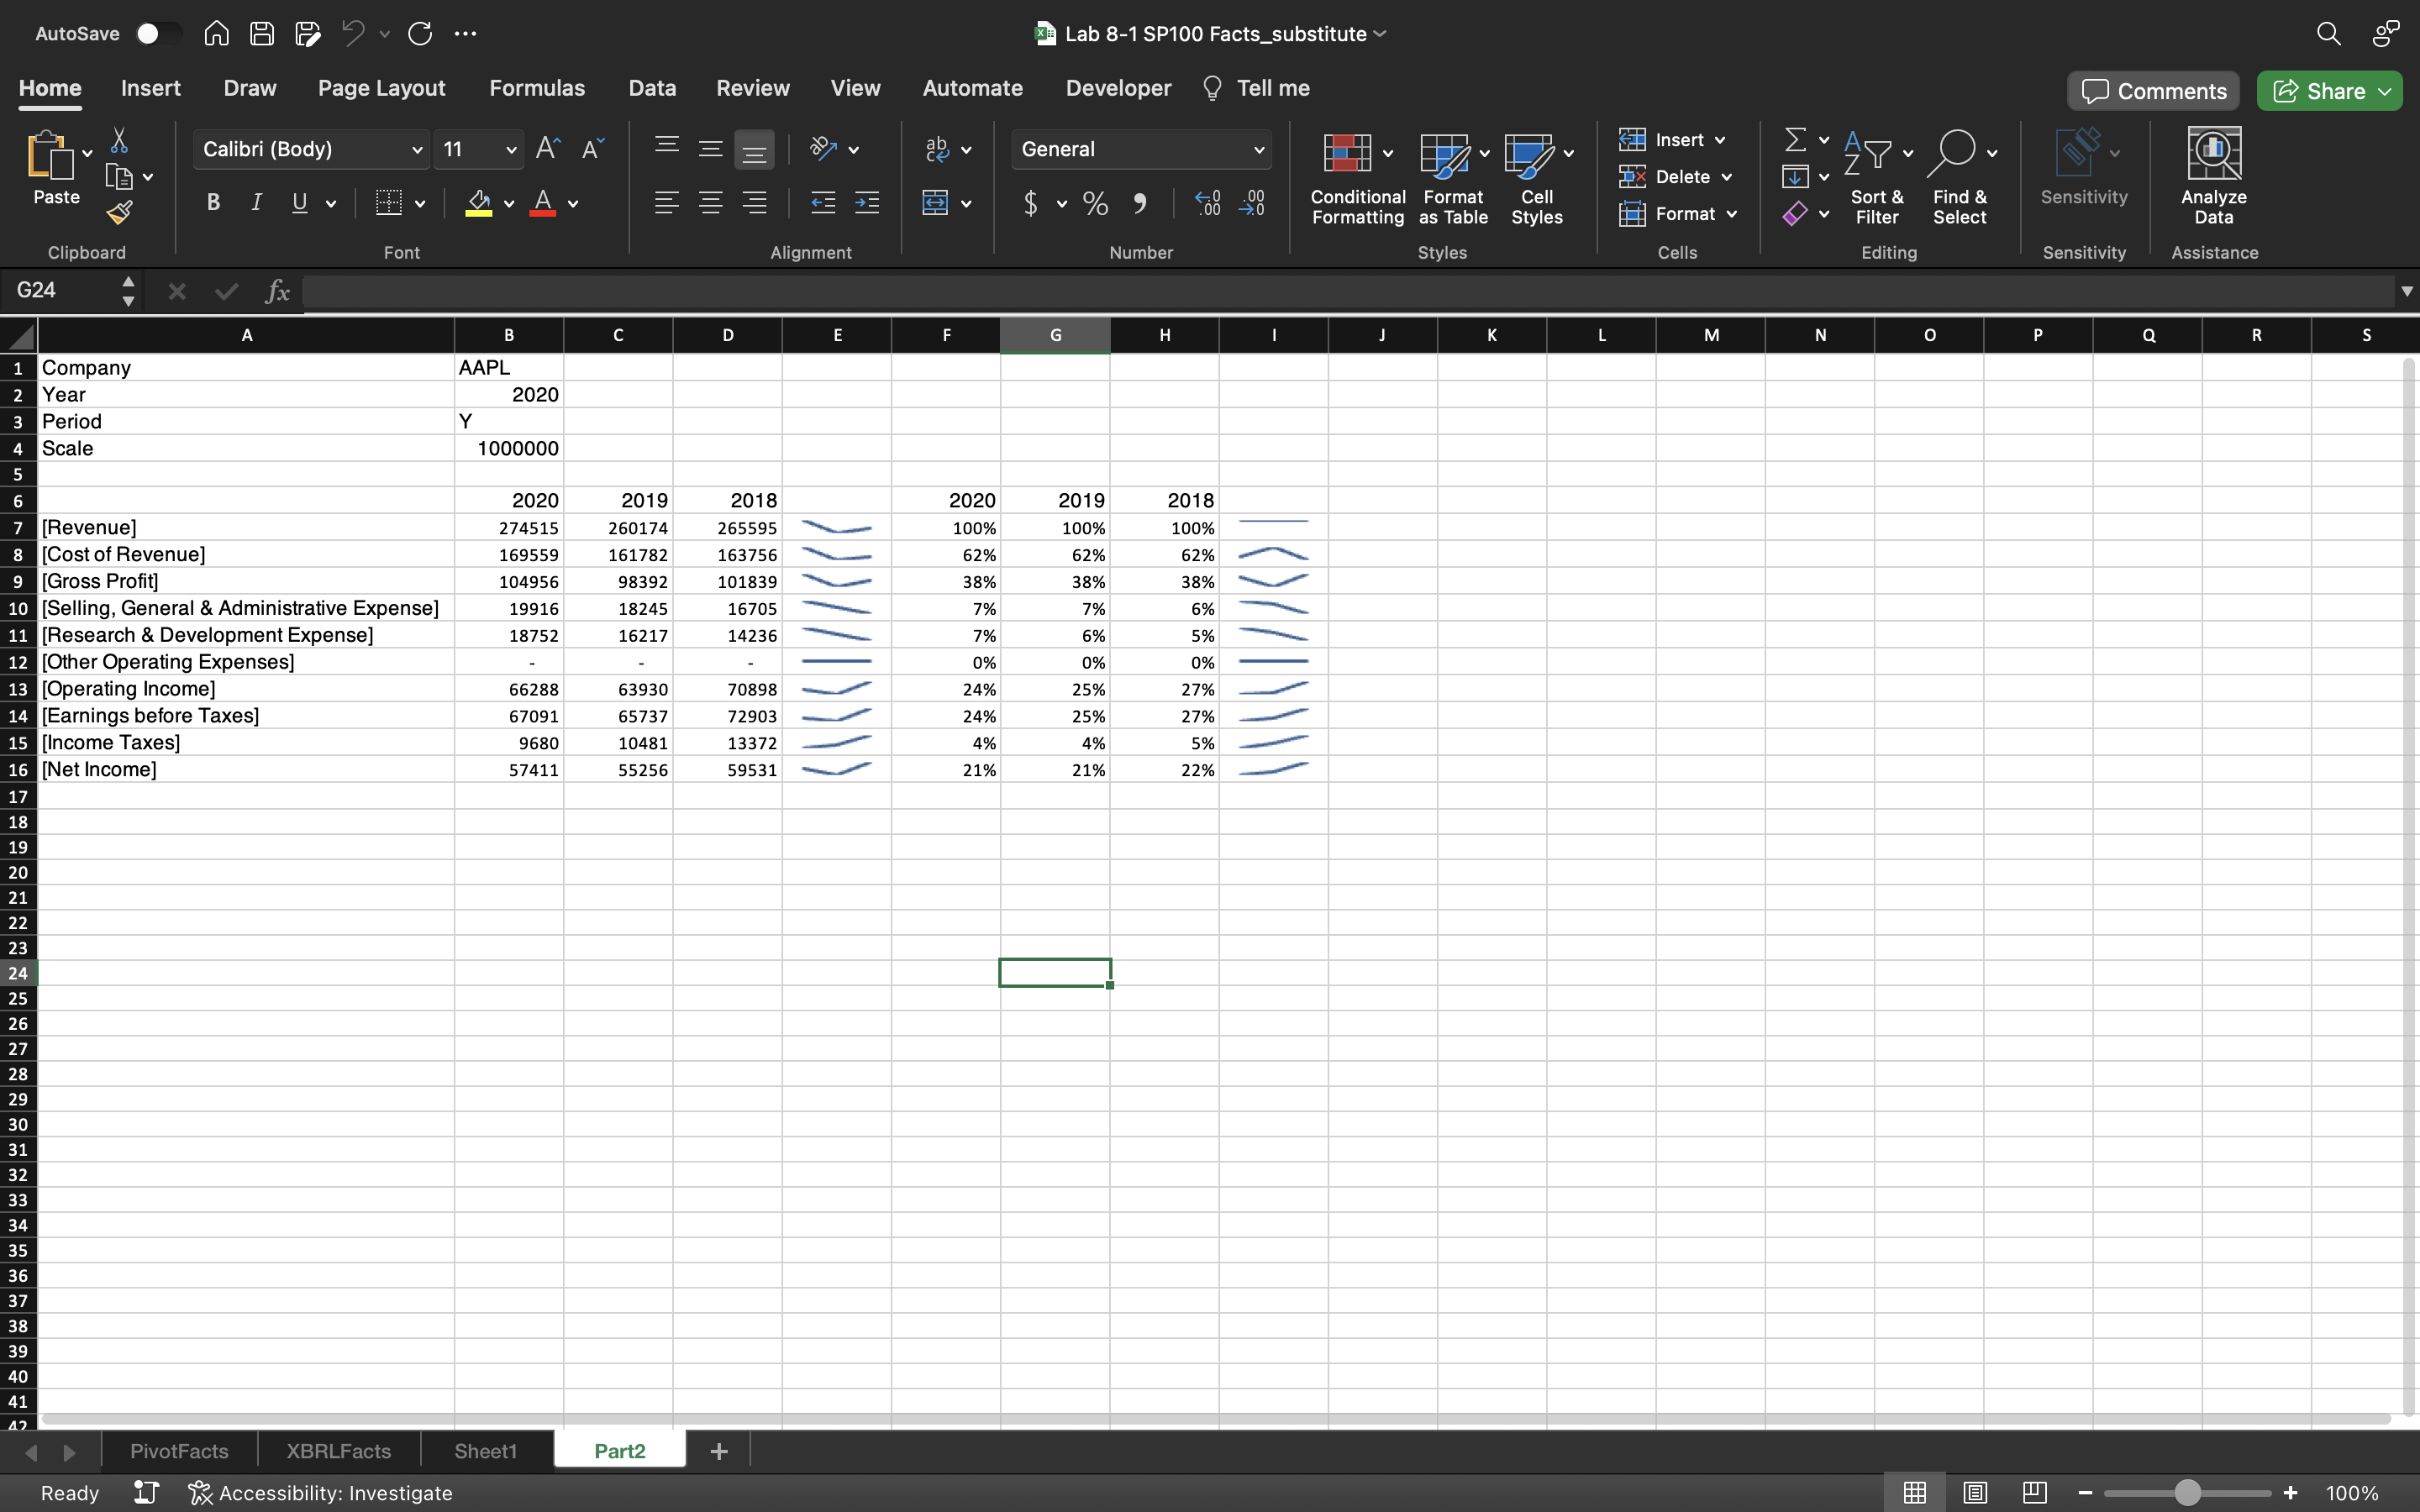Image resolution: width=2420 pixels, height=1512 pixels.
Task: Click the Merge cells icon
Action: pos(935,203)
